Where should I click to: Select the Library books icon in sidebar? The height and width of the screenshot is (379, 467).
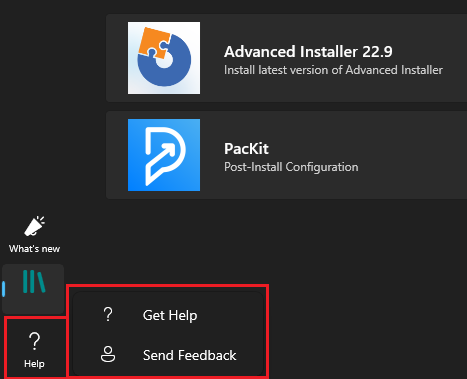point(34,282)
